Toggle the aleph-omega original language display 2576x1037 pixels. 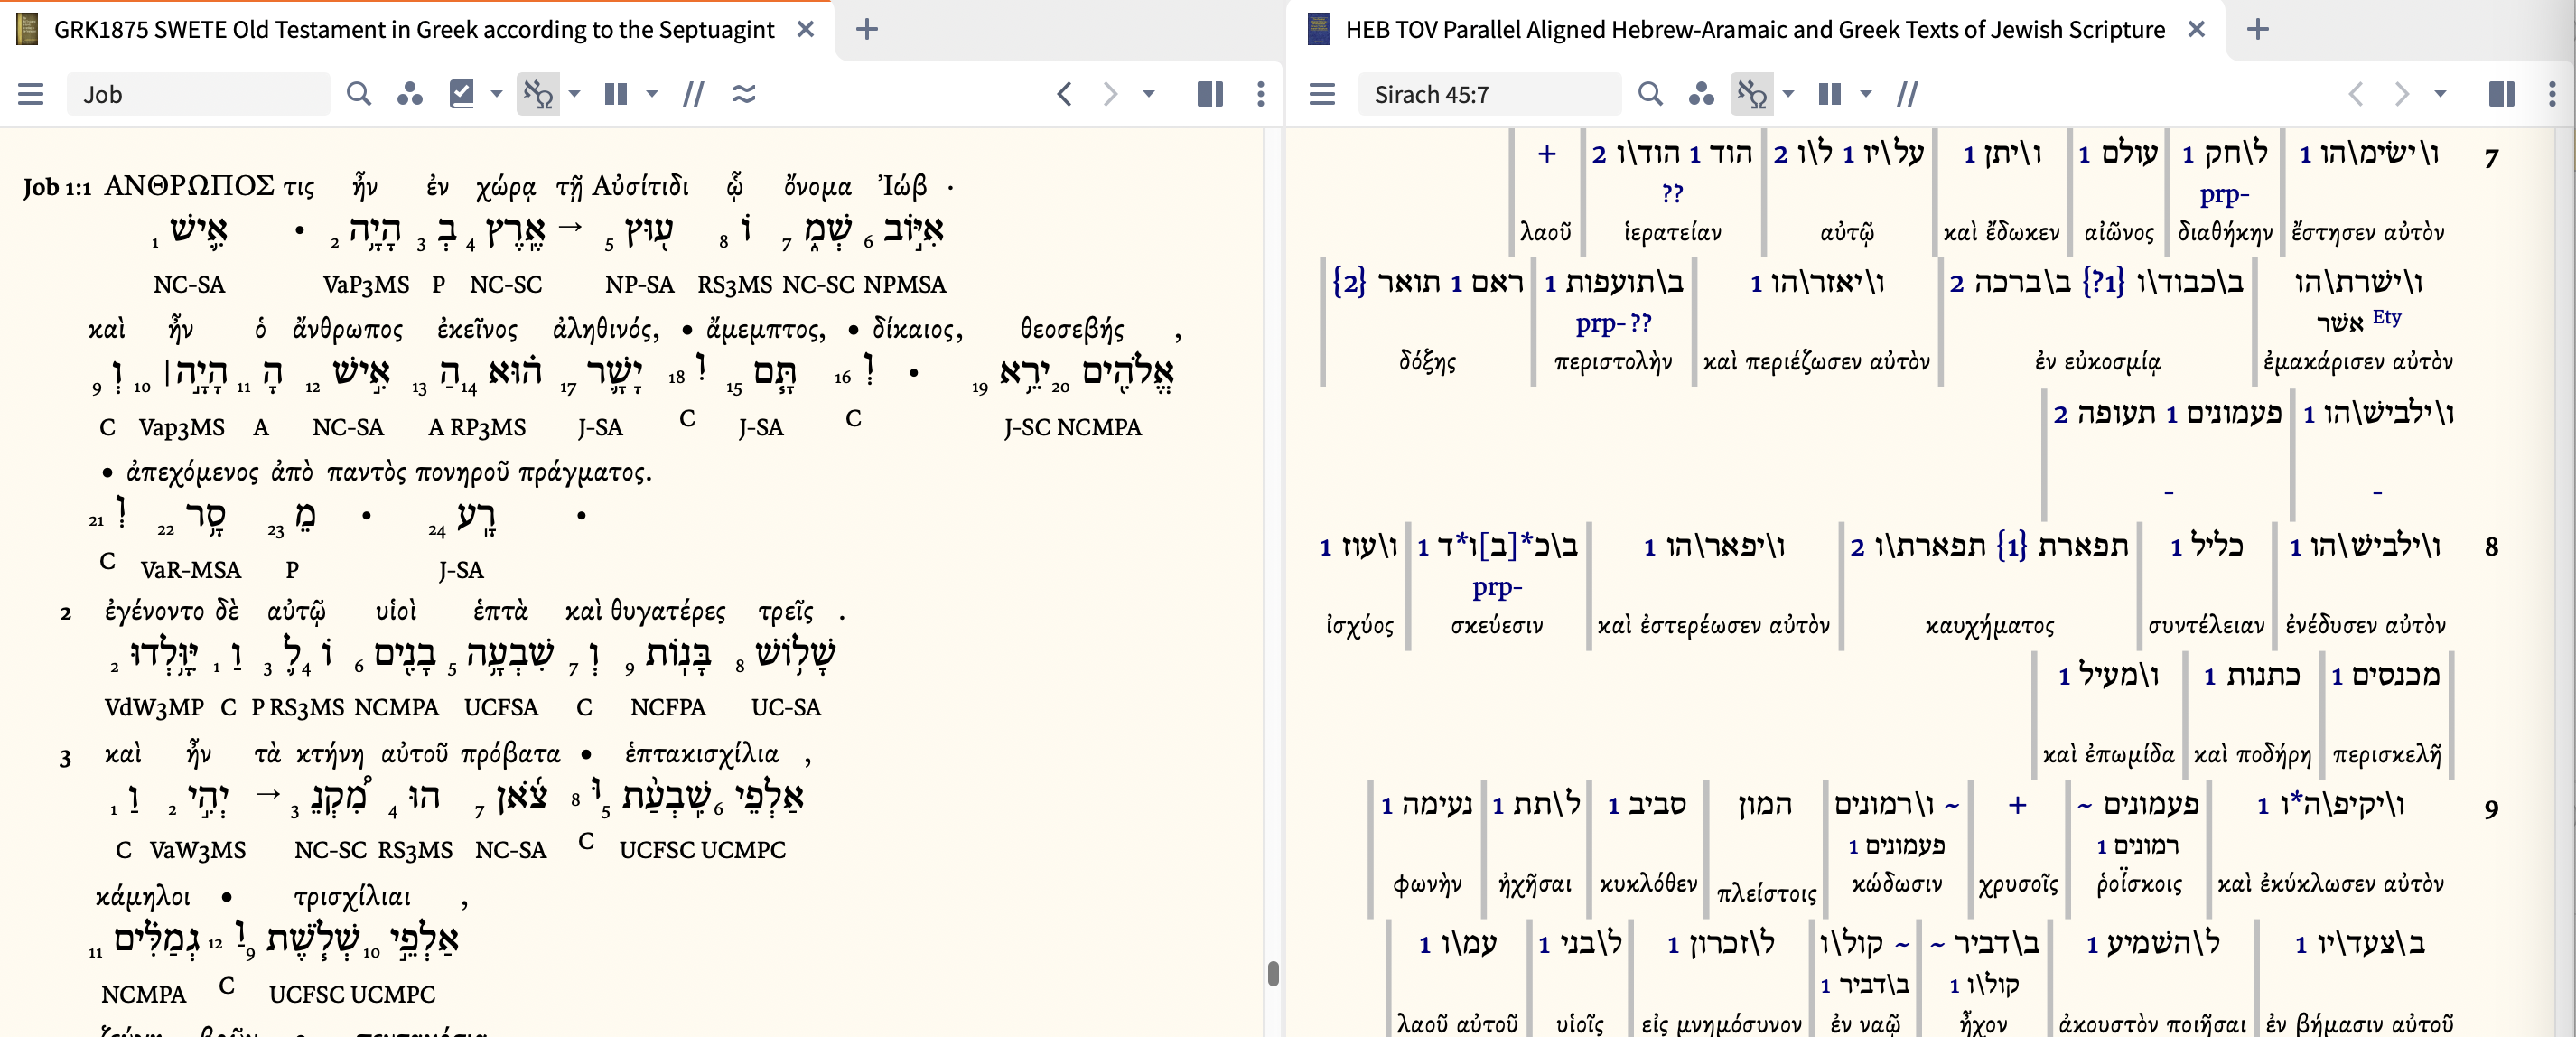point(540,94)
